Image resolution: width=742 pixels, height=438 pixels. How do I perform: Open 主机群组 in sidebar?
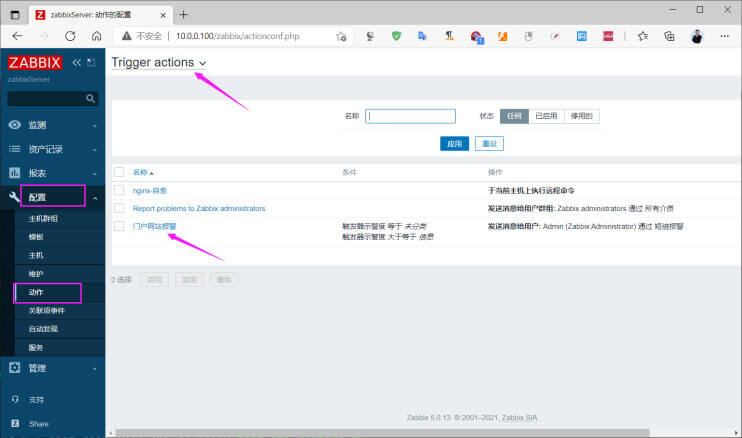click(43, 219)
